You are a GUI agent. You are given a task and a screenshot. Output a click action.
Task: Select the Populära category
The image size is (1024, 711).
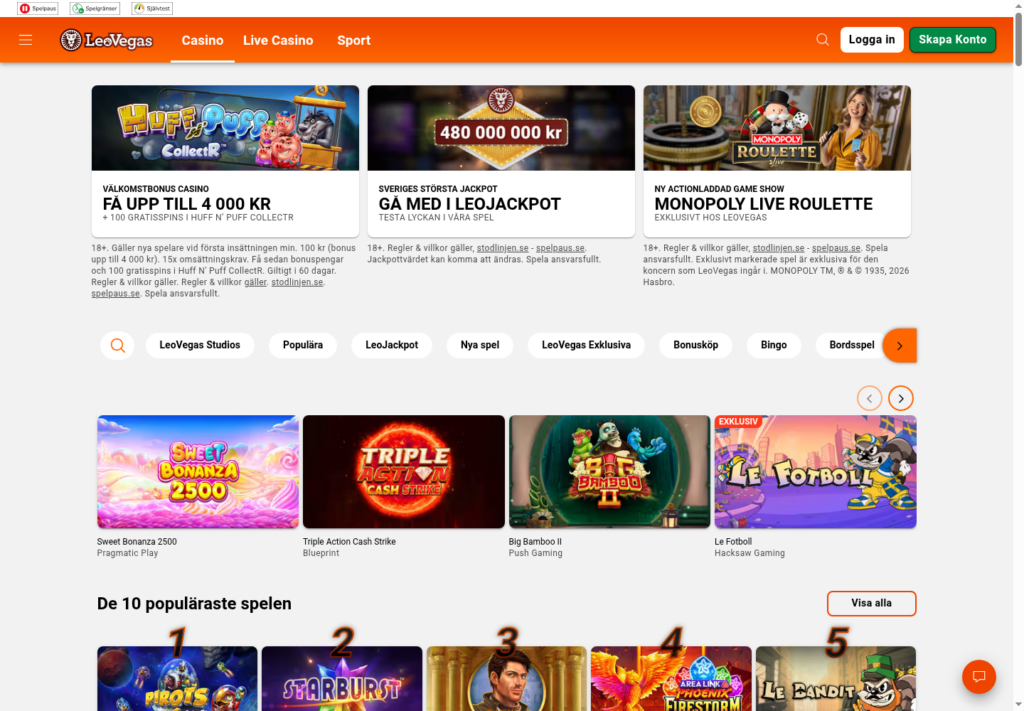303,345
